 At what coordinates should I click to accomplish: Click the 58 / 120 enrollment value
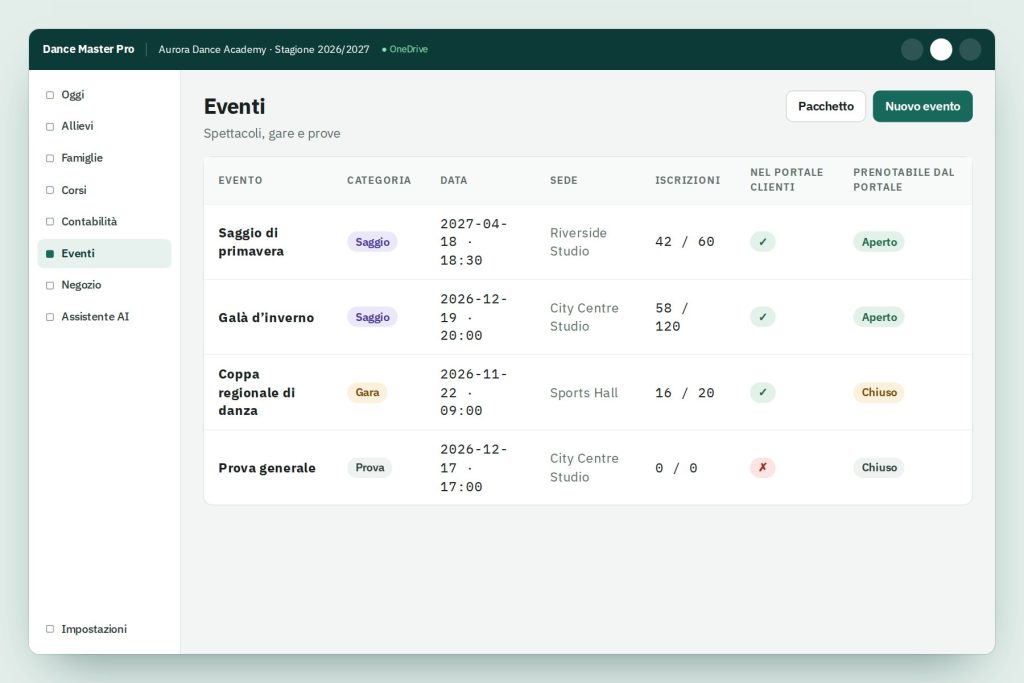(672, 317)
